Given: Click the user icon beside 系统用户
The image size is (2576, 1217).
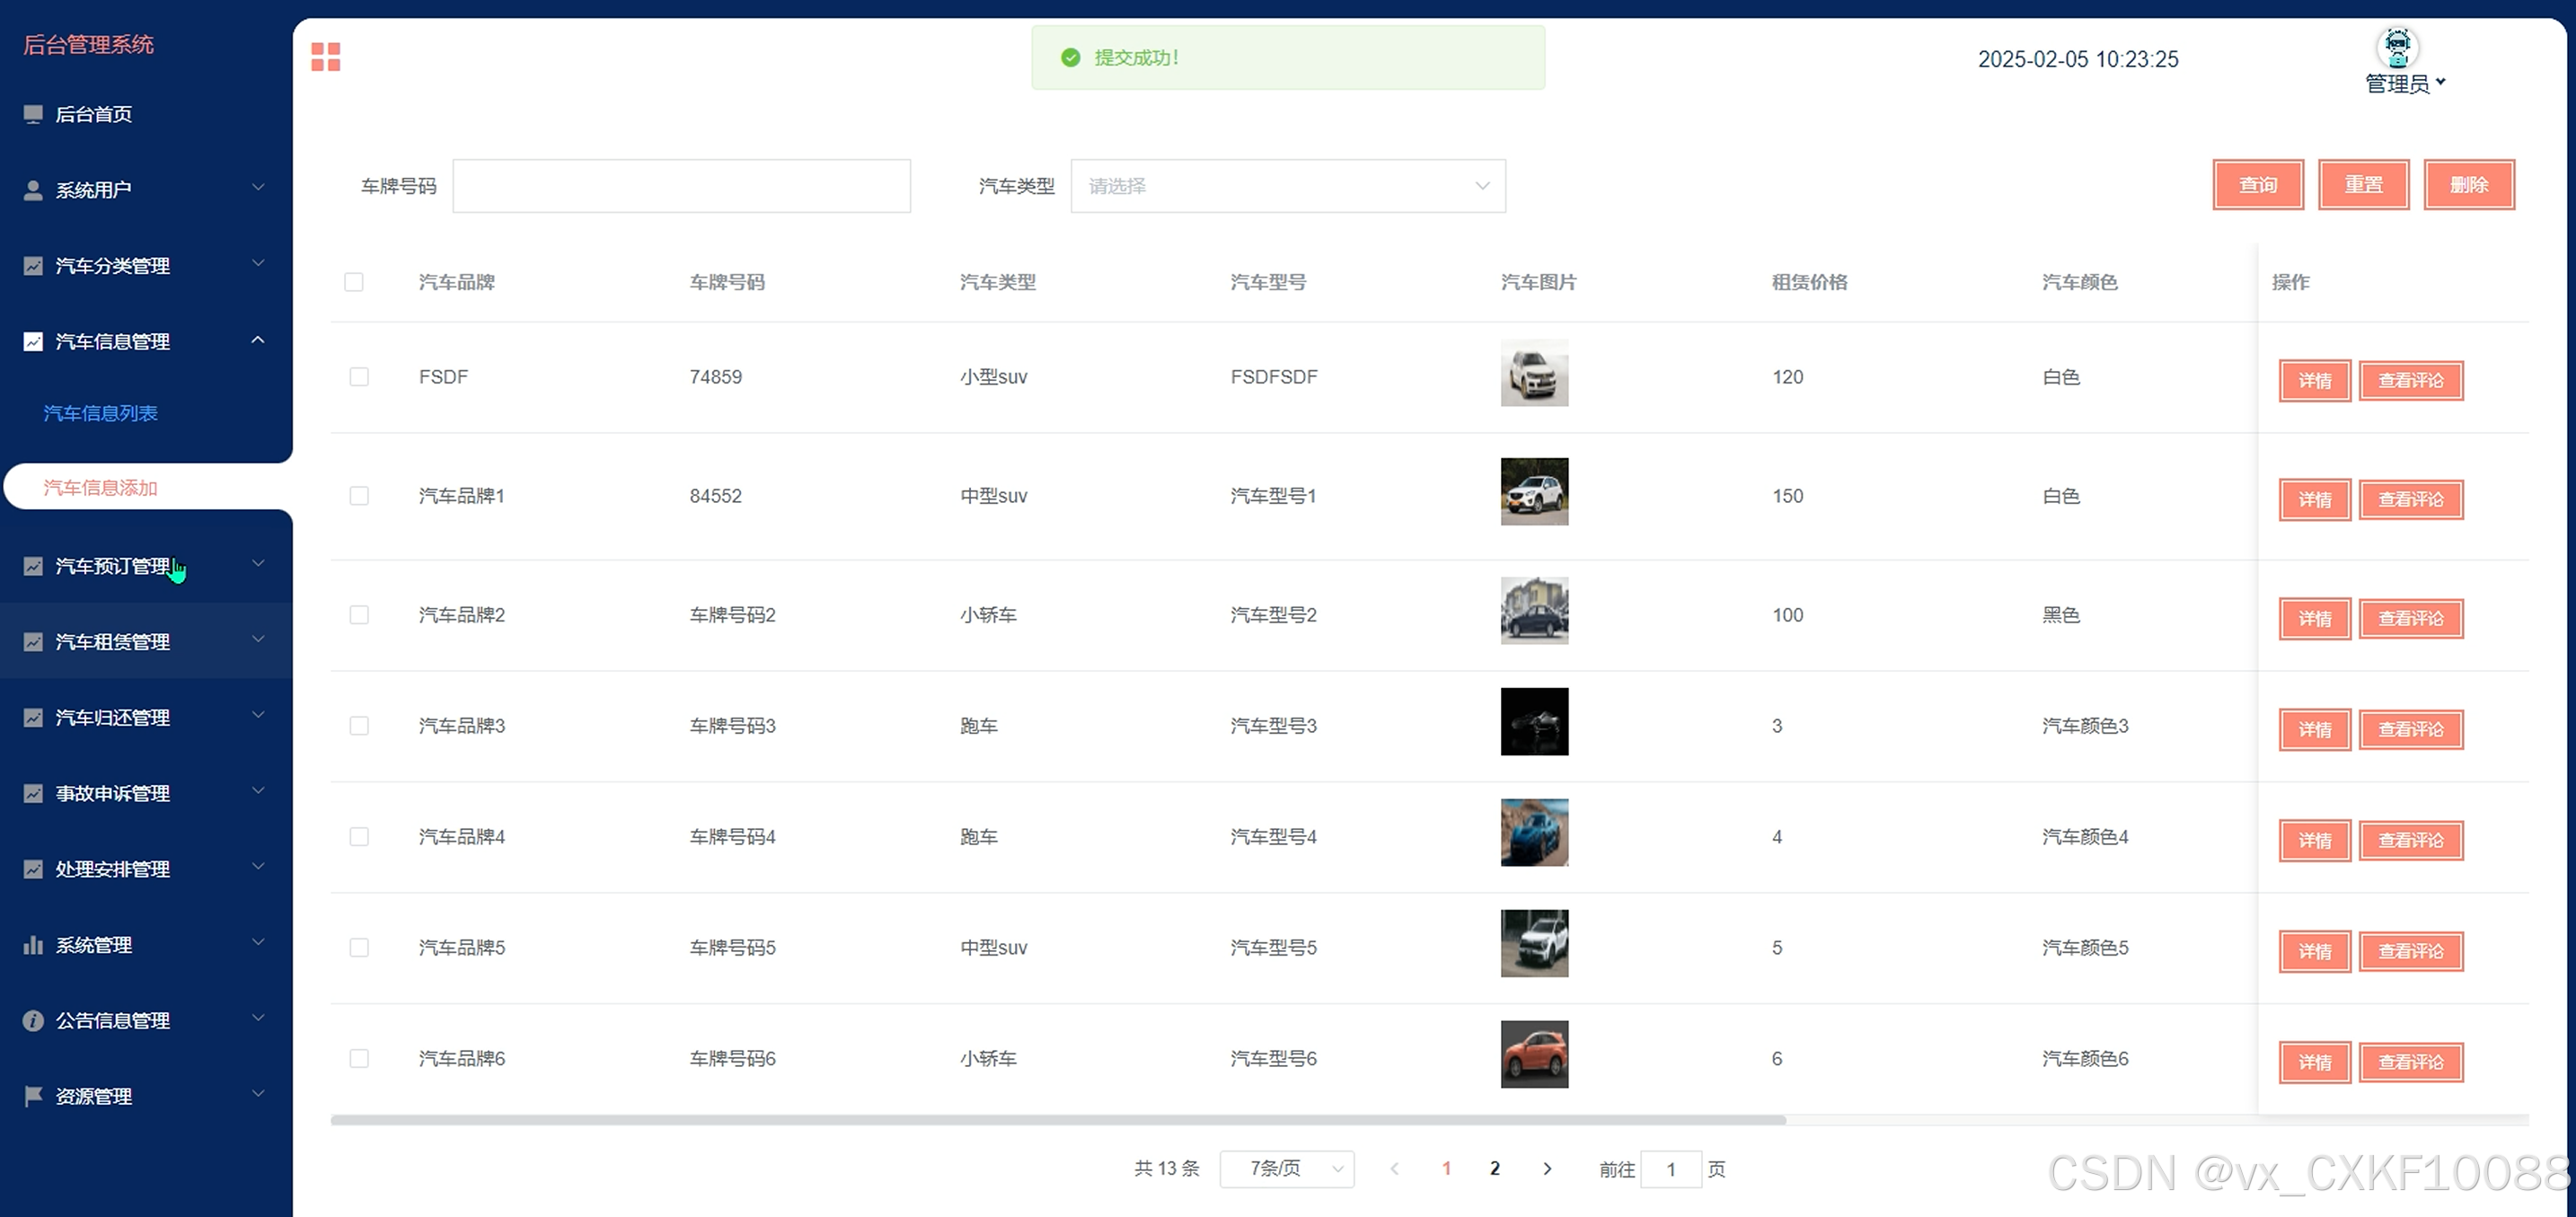Looking at the screenshot, I should (33, 190).
